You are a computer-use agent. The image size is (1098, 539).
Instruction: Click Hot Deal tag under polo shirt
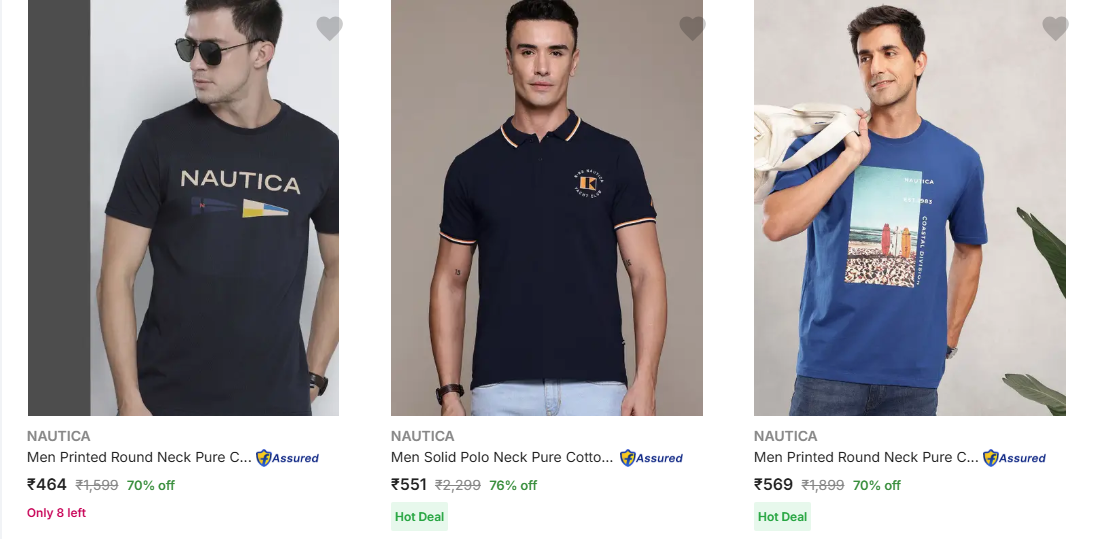tap(419, 517)
